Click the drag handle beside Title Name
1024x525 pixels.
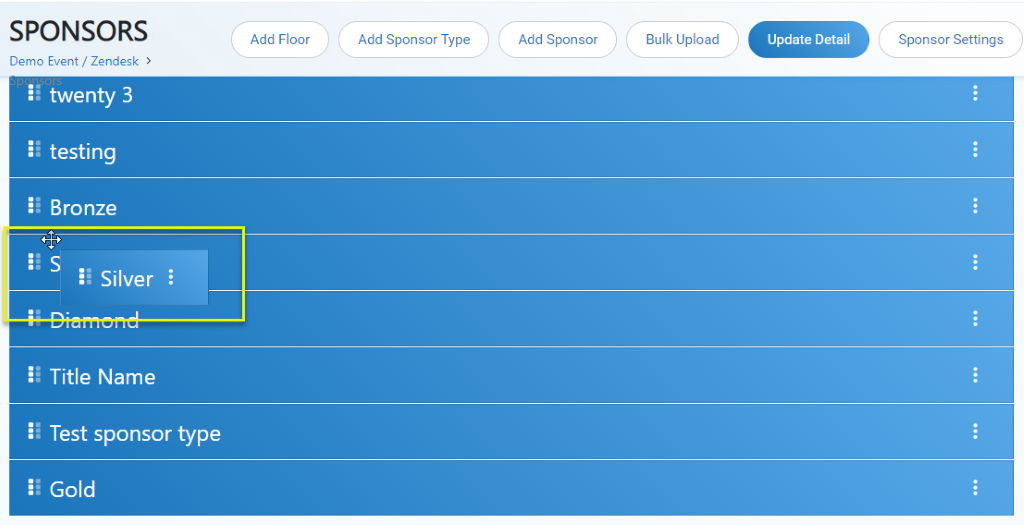pyautogui.click(x=34, y=375)
